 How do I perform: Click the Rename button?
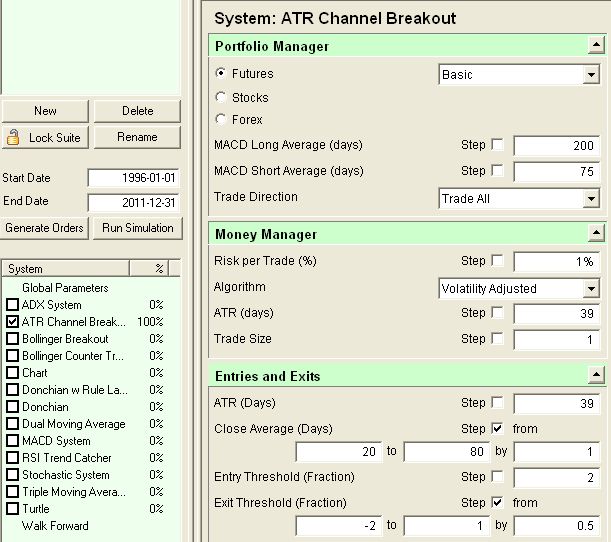click(137, 137)
